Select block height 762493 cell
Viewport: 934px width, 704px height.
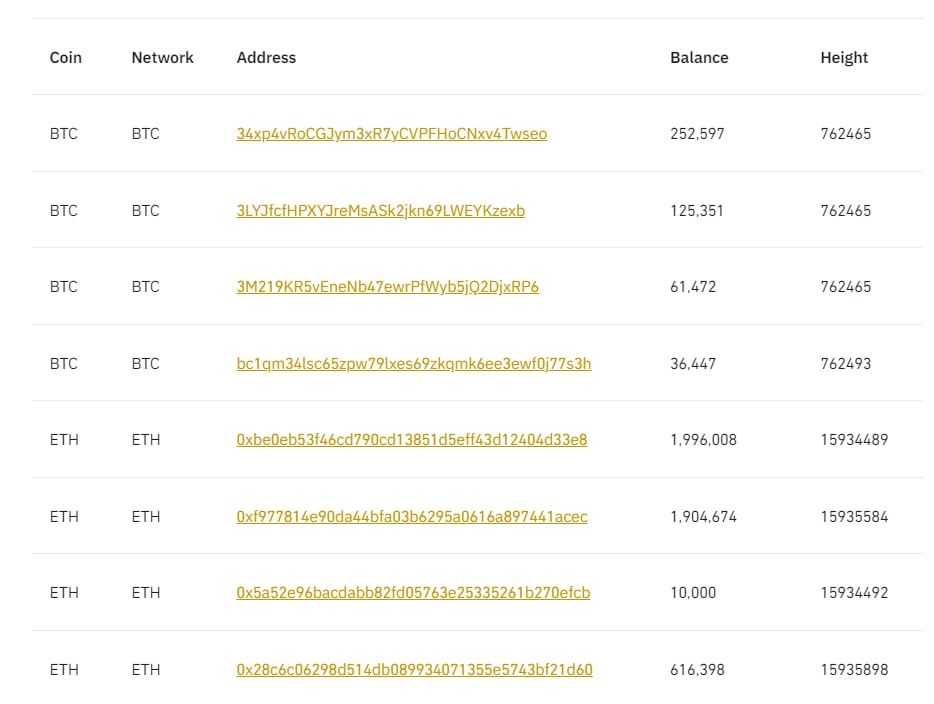coord(845,363)
